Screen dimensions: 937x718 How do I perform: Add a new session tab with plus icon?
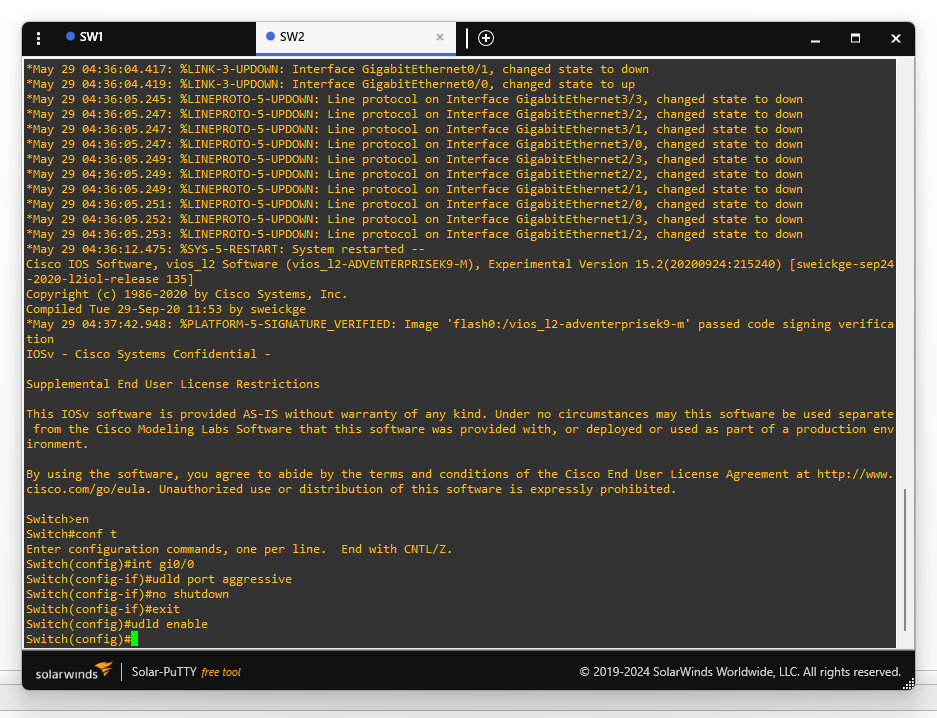486,38
